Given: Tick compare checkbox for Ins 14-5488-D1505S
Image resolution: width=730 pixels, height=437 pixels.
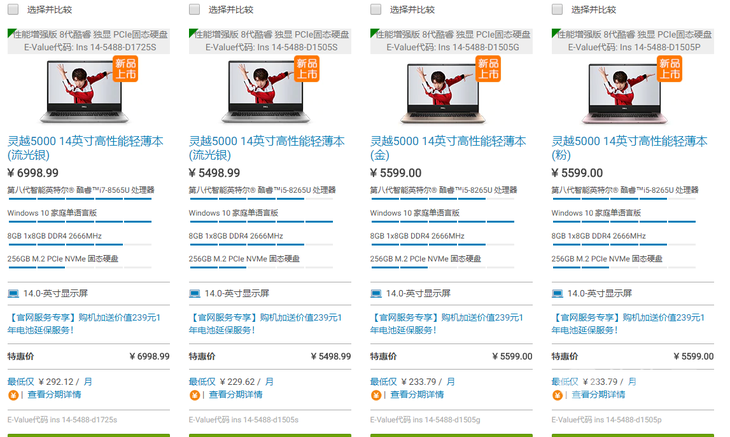Looking at the screenshot, I should pyautogui.click(x=195, y=9).
